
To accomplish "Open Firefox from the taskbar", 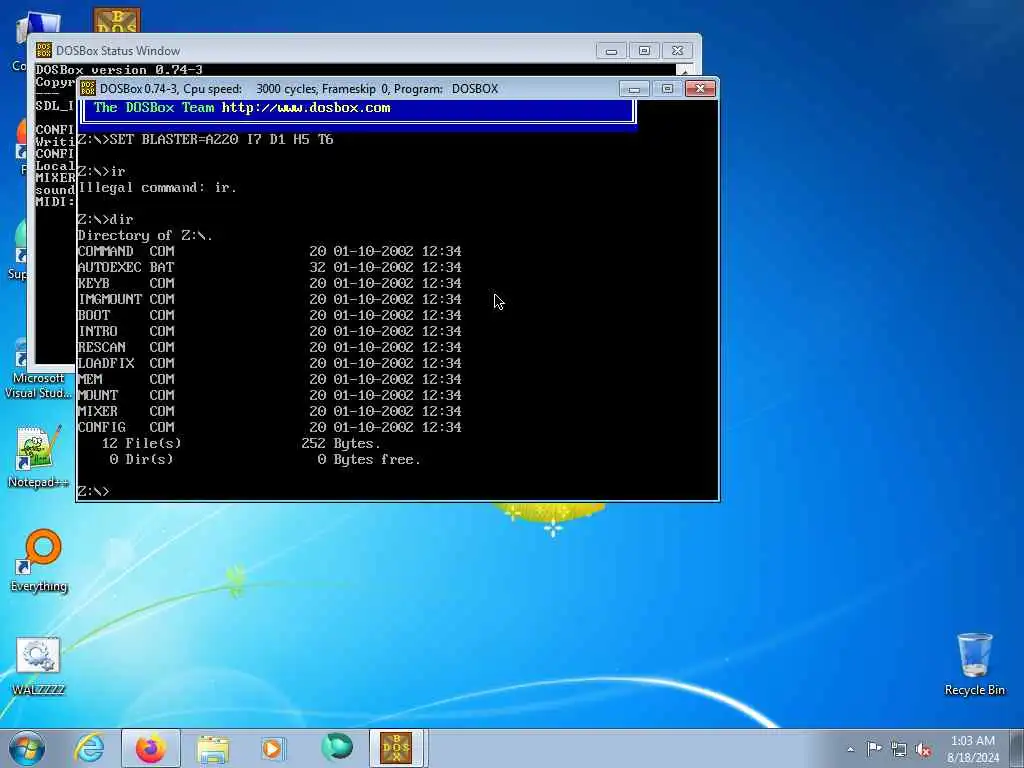I will point(150,748).
